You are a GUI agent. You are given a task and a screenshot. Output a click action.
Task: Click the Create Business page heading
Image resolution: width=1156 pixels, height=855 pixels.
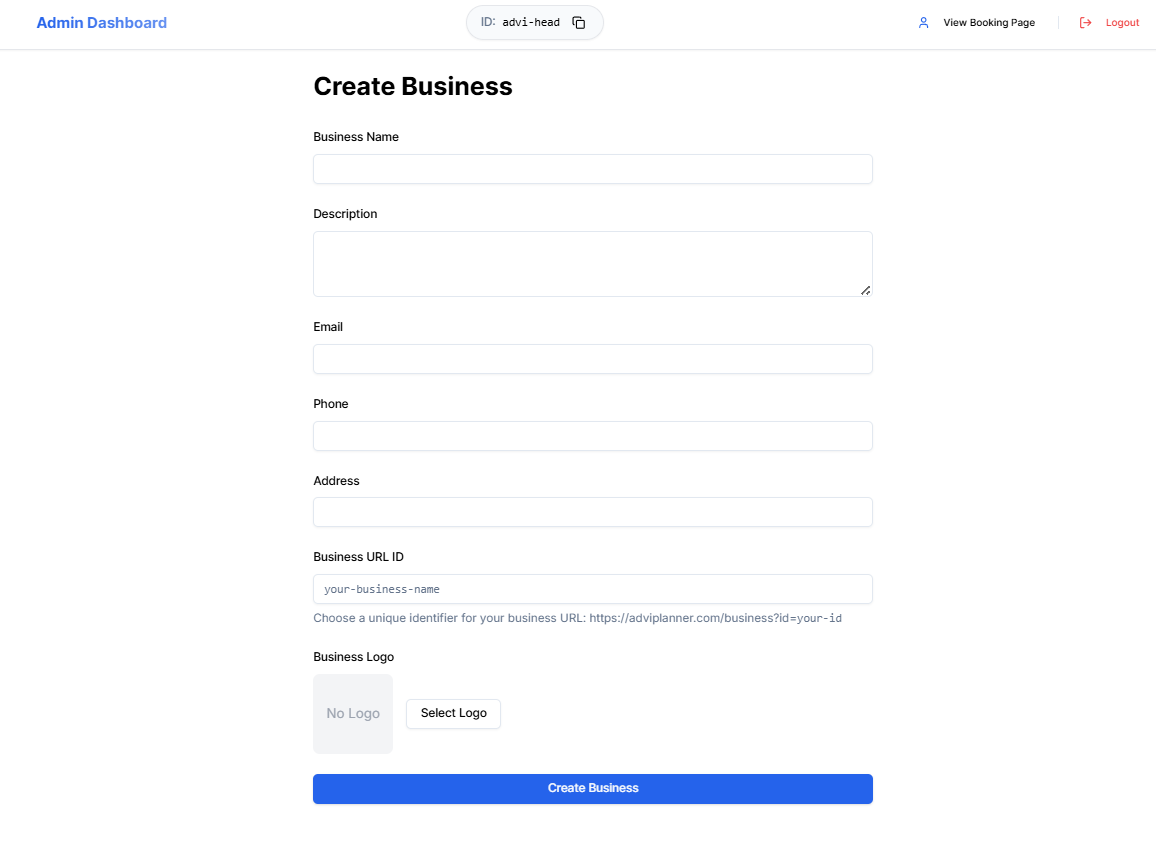coord(413,87)
